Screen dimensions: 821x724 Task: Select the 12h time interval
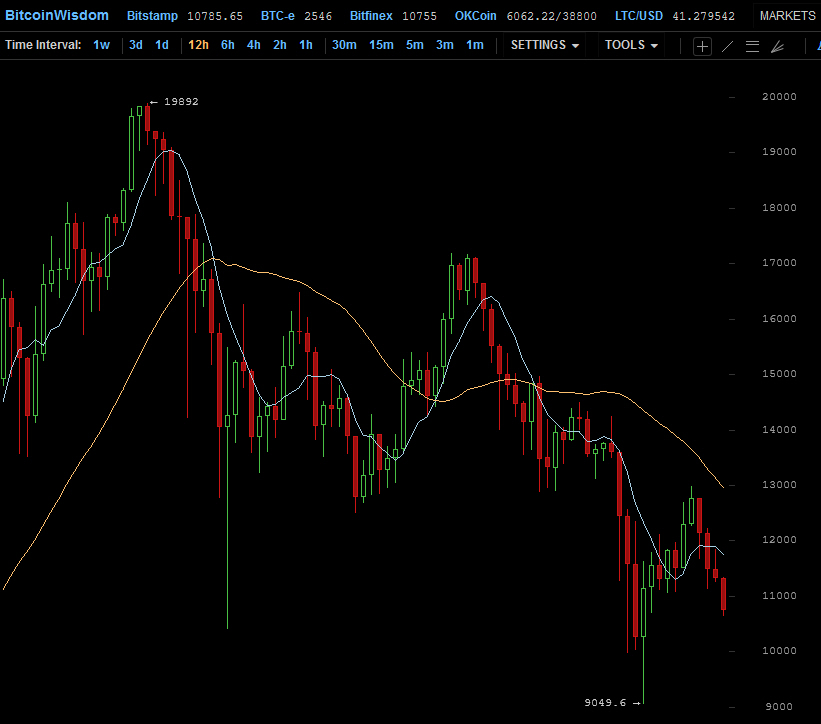198,45
